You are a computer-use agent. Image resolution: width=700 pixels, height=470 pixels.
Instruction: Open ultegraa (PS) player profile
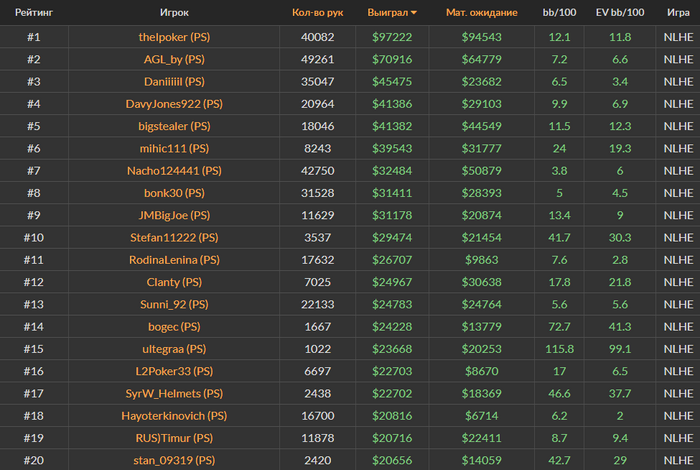(174, 349)
